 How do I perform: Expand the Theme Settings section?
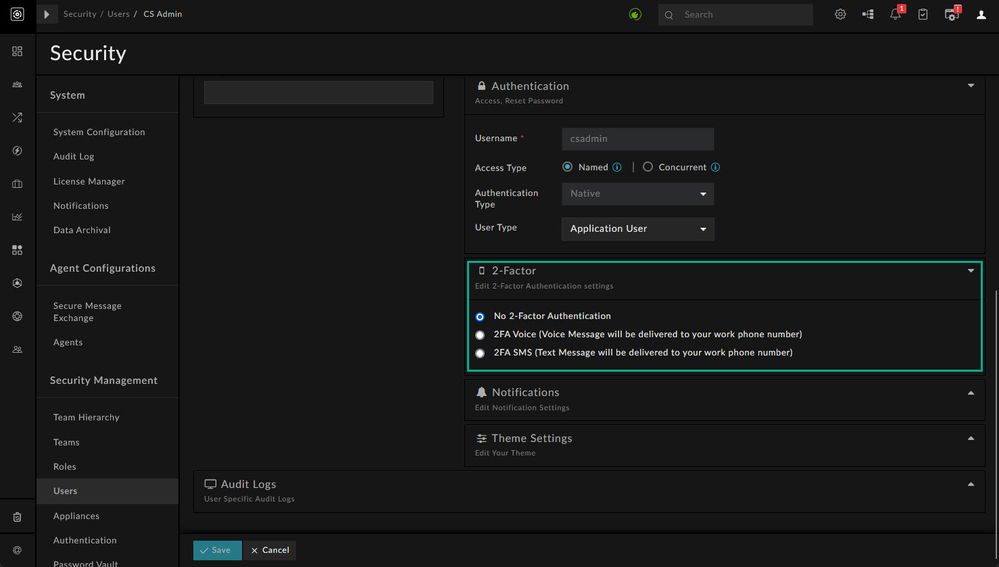[x=970, y=439]
